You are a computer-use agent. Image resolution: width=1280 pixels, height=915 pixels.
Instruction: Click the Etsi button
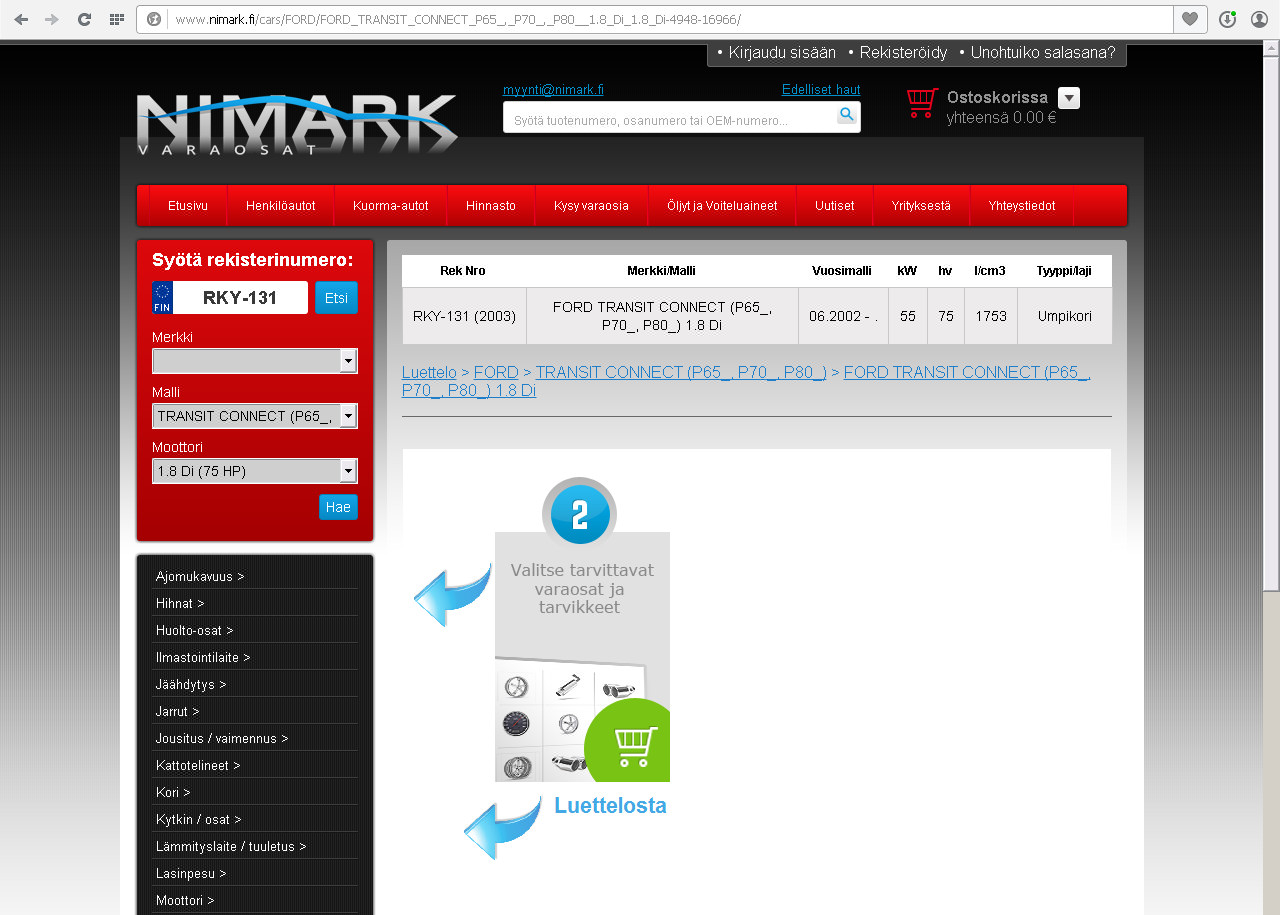(336, 298)
